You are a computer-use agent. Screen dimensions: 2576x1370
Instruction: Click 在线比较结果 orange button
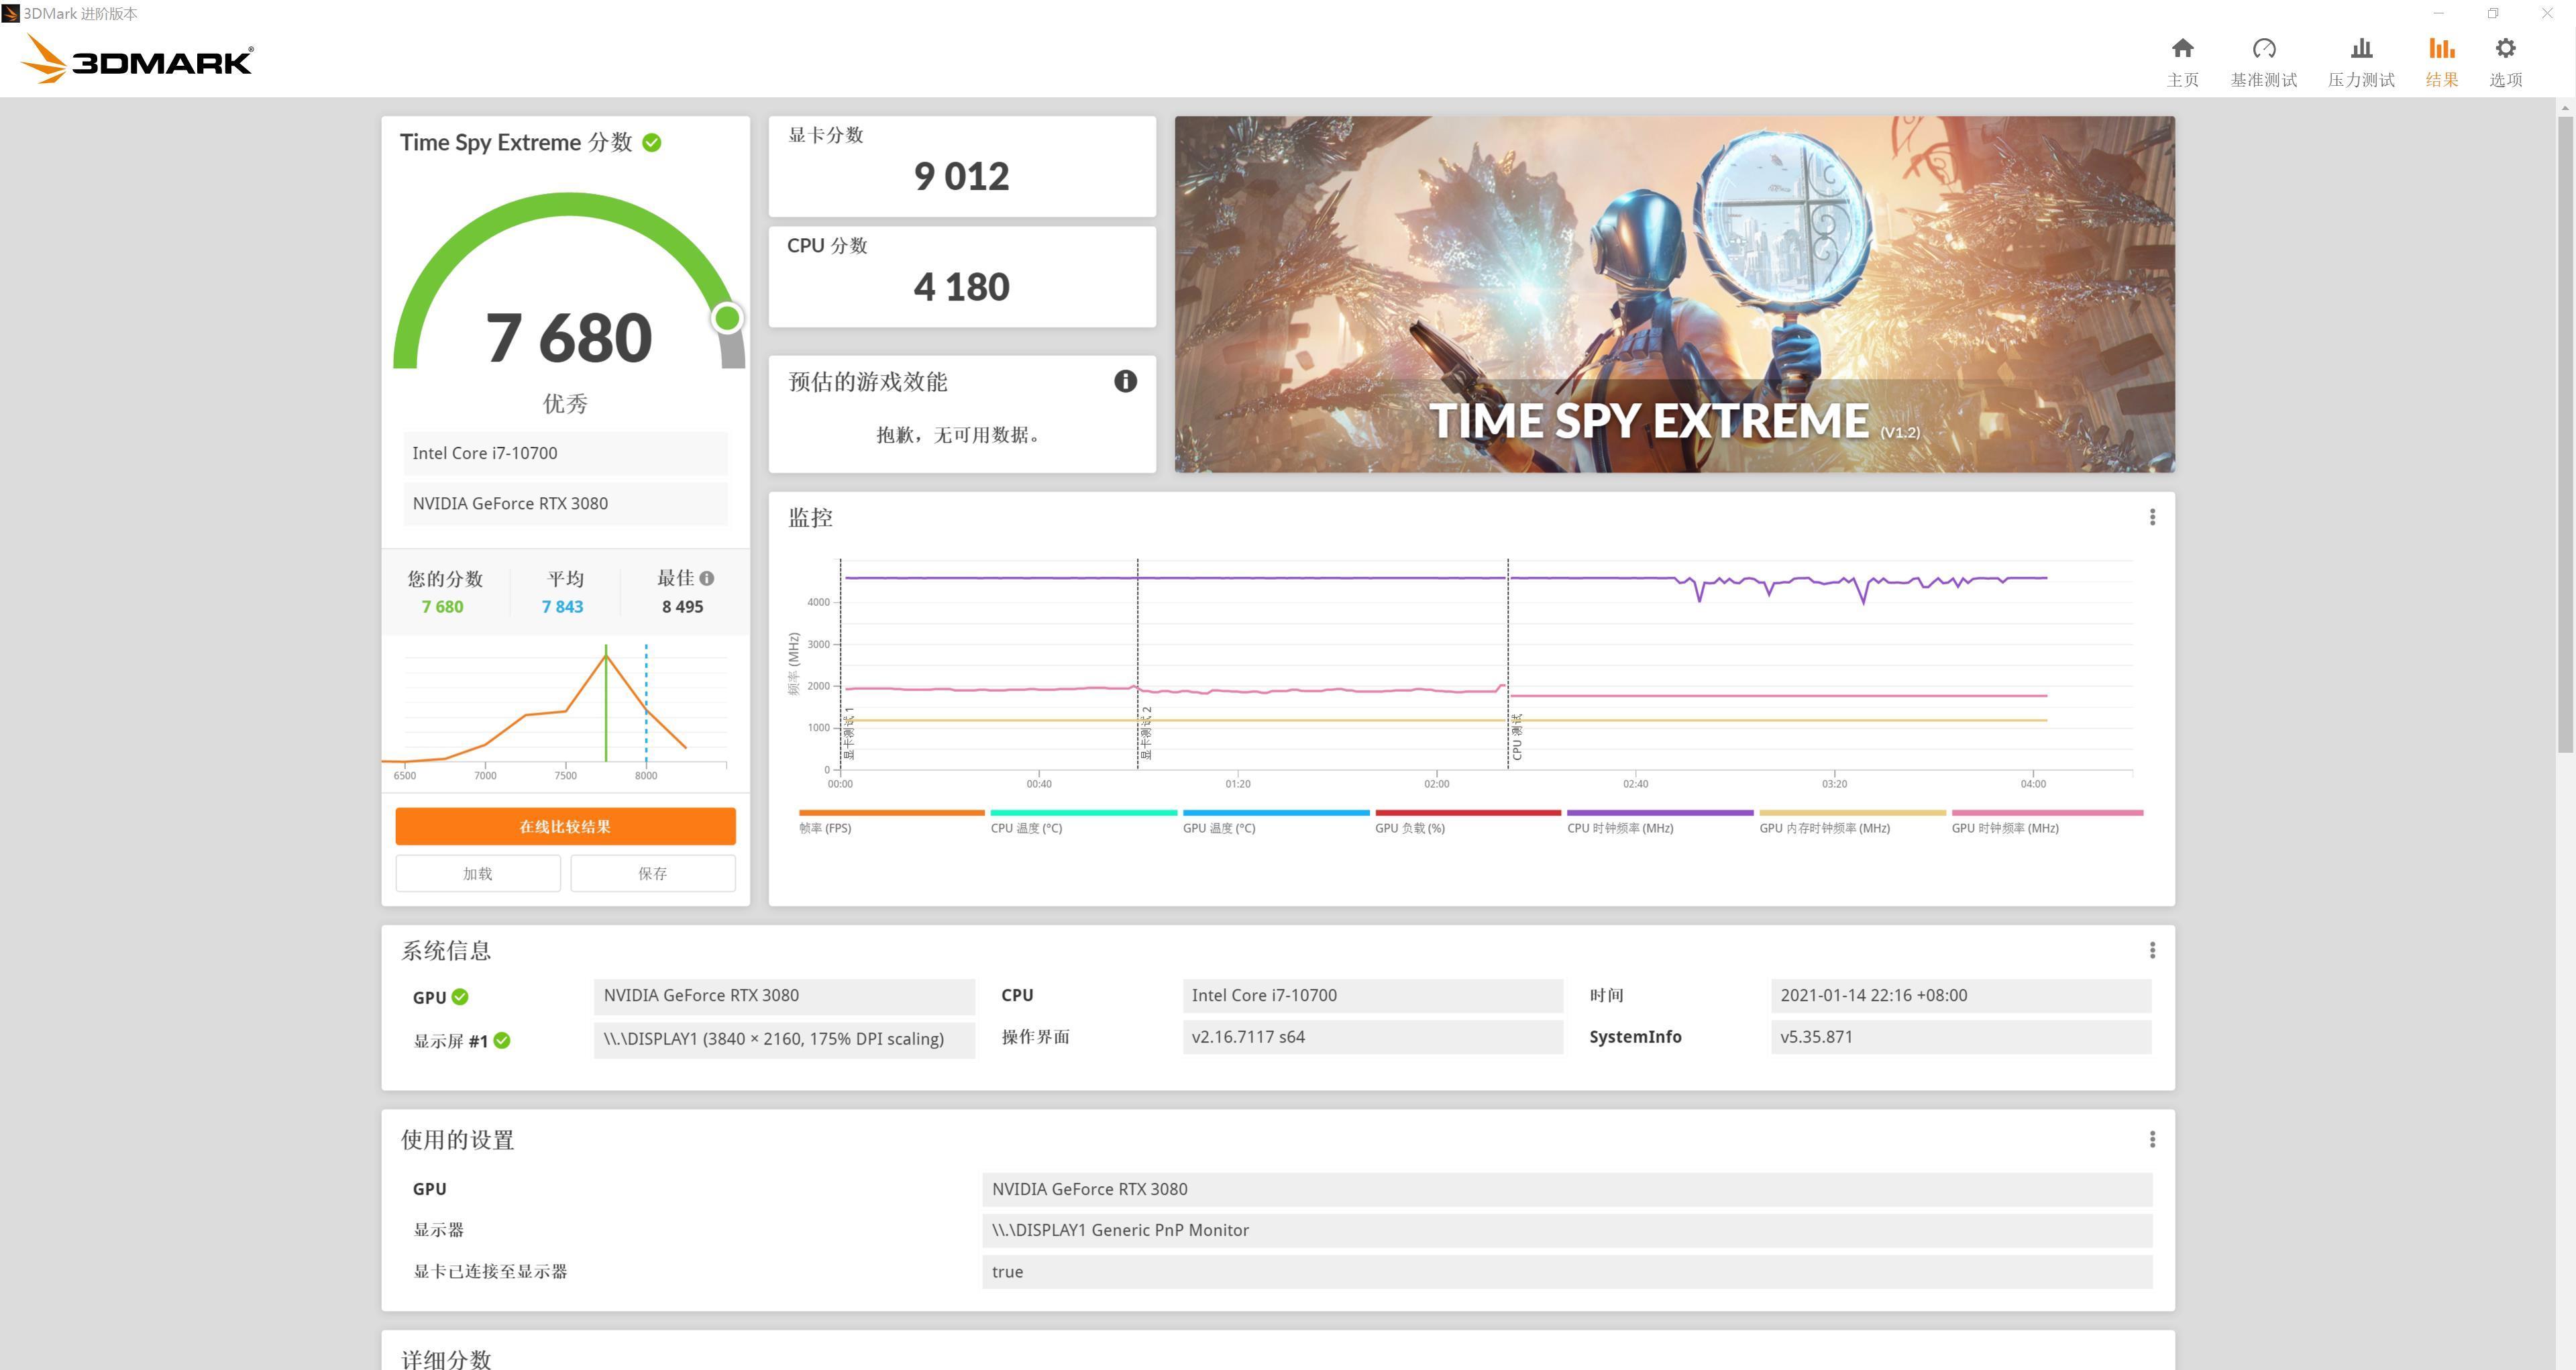565,826
